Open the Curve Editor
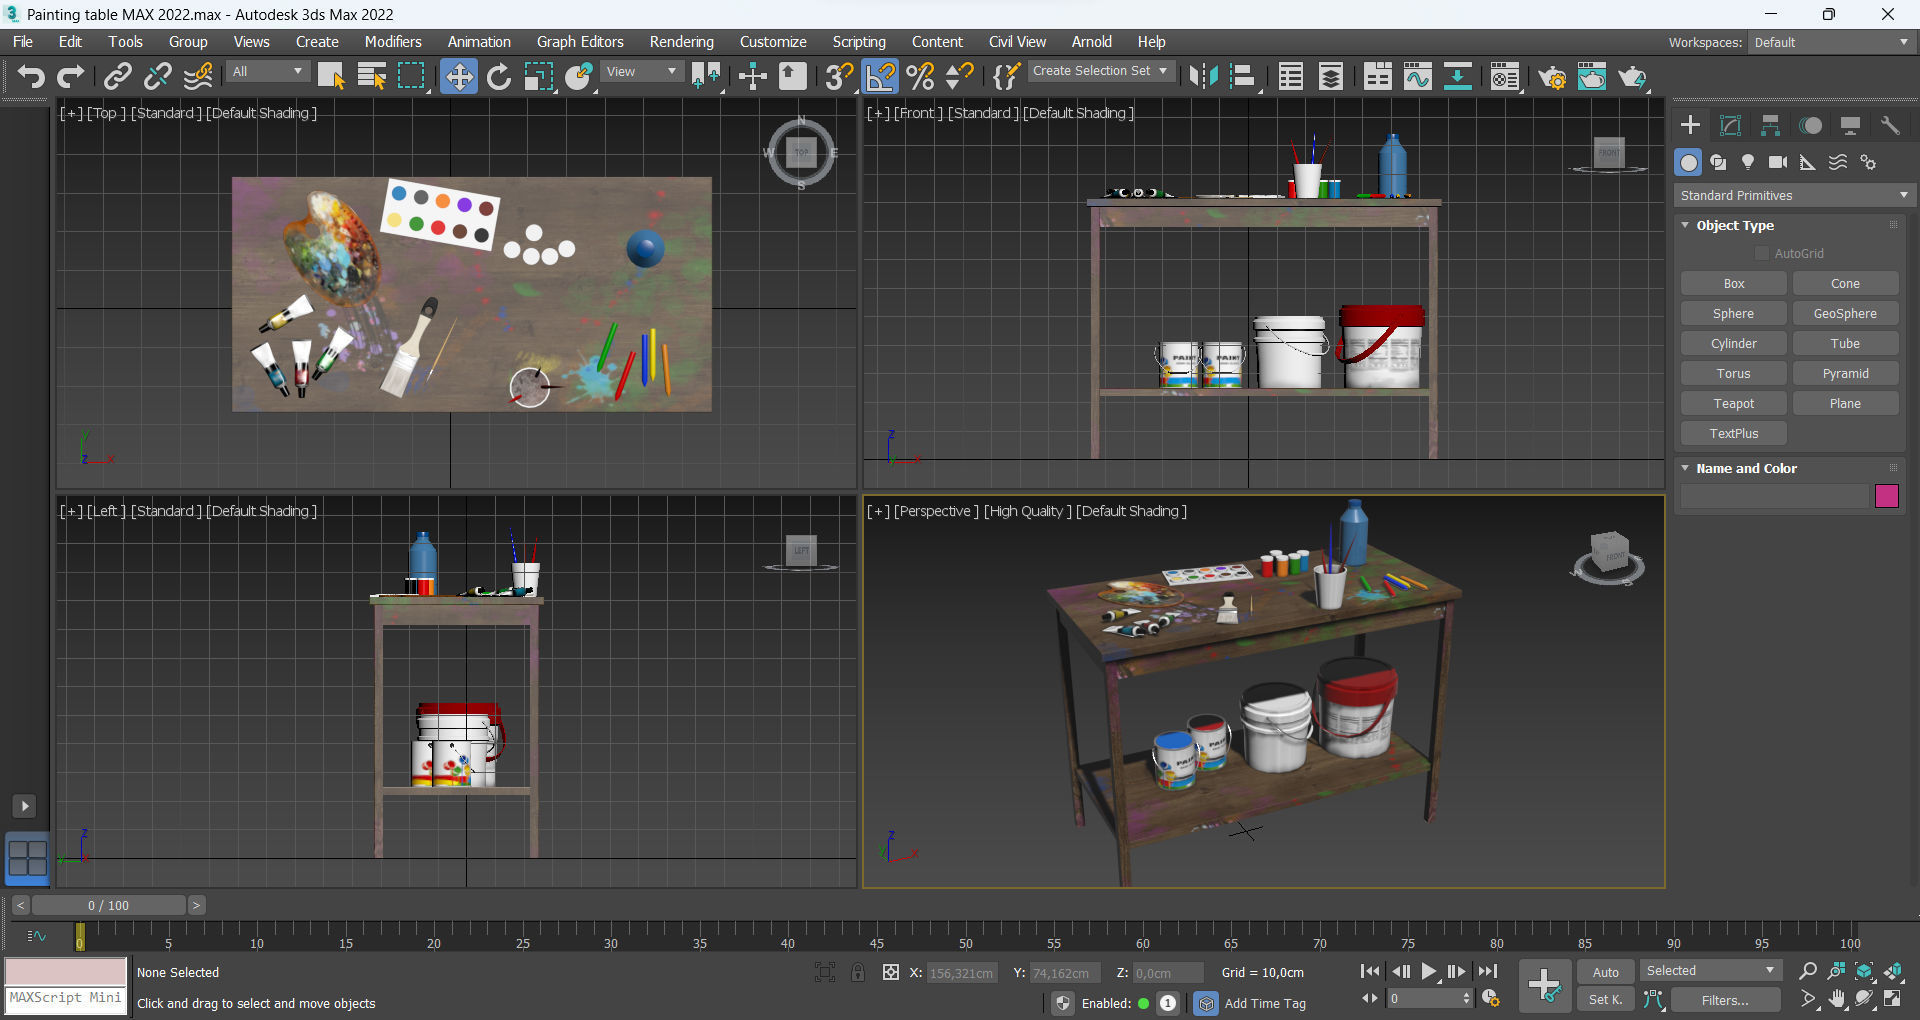 click(x=1418, y=76)
